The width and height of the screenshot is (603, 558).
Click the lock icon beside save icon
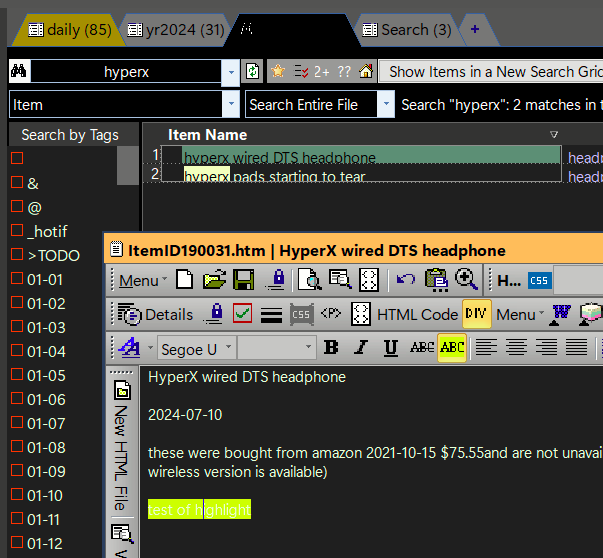pos(278,280)
